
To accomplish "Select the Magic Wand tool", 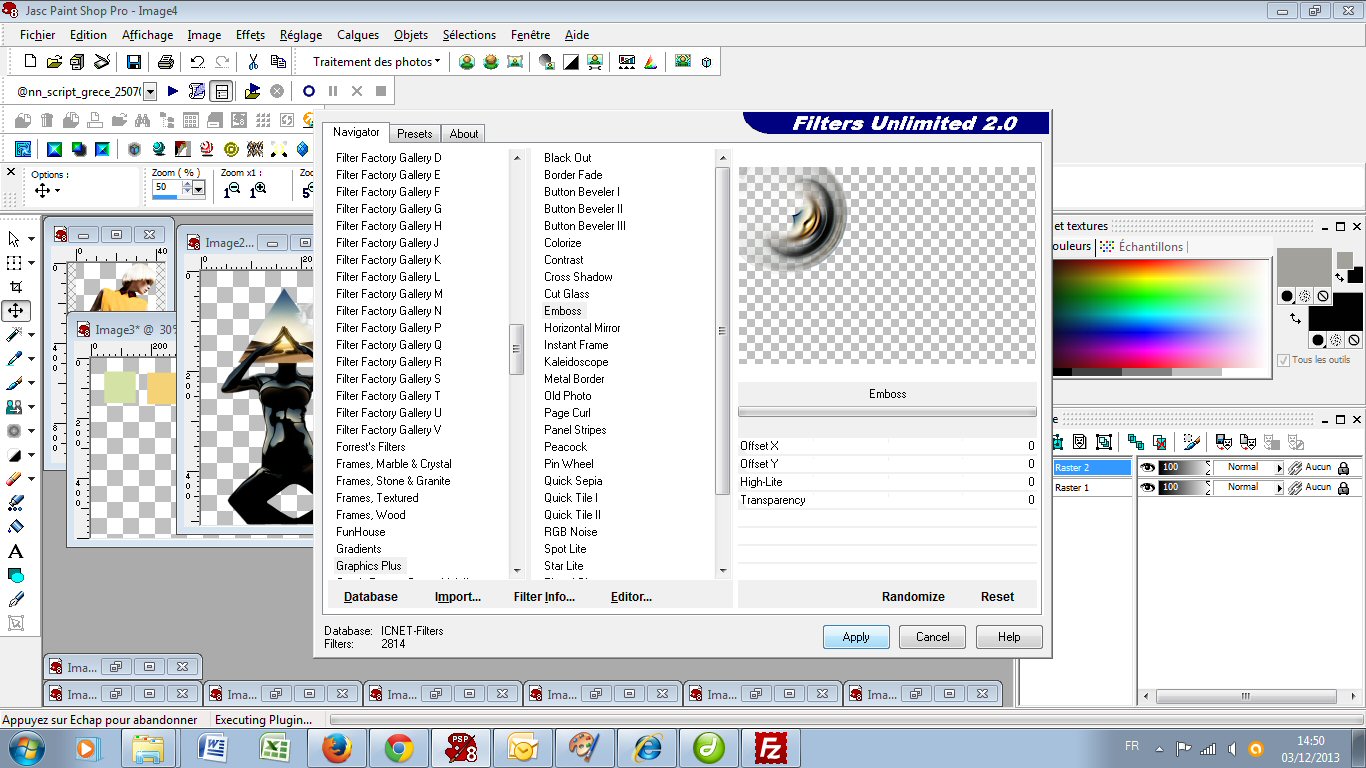I will point(15,335).
